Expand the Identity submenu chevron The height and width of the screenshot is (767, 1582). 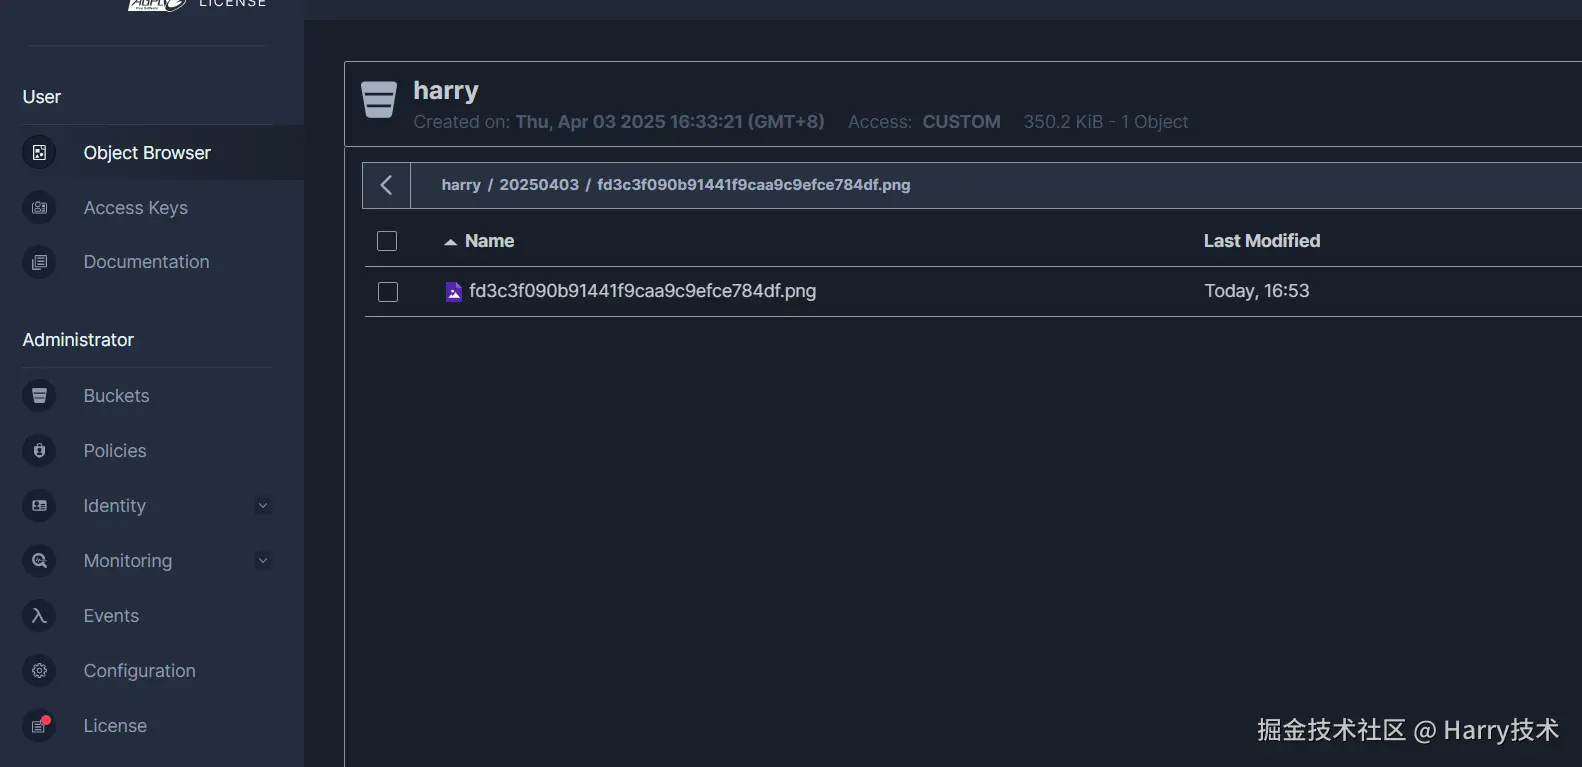(263, 506)
